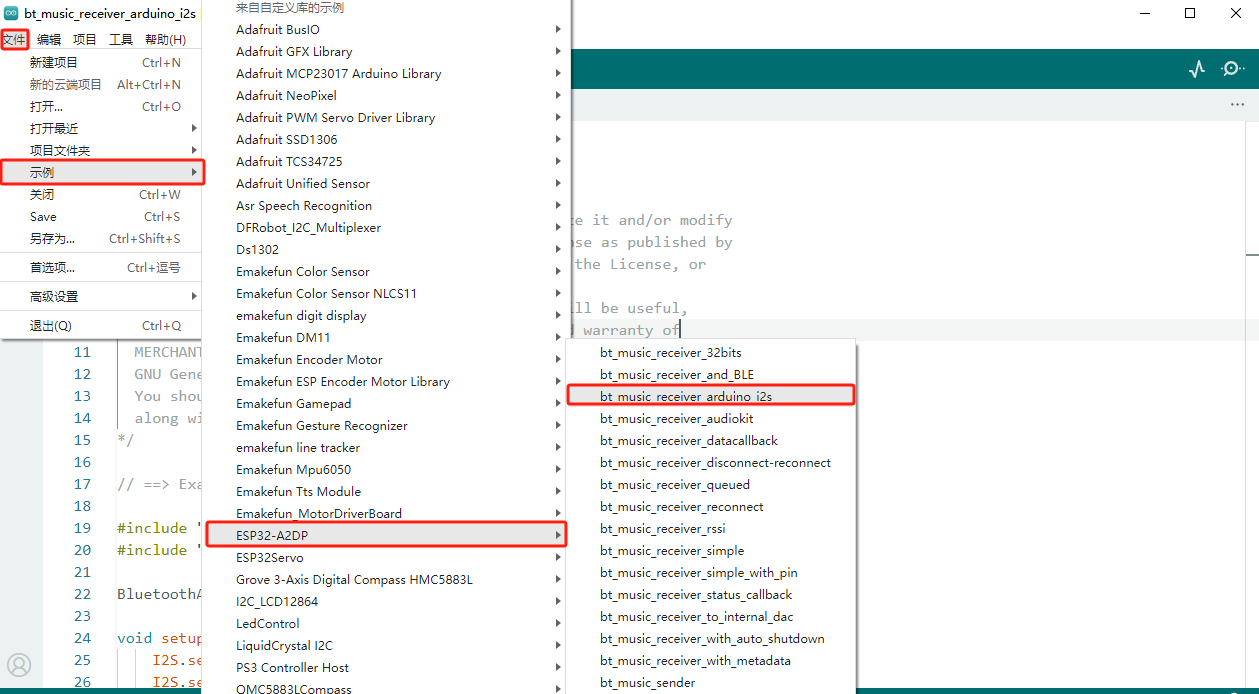This screenshot has width=1259, height=694.
Task: Open bt_music_receiver_and_BLE example
Action: pos(711,374)
